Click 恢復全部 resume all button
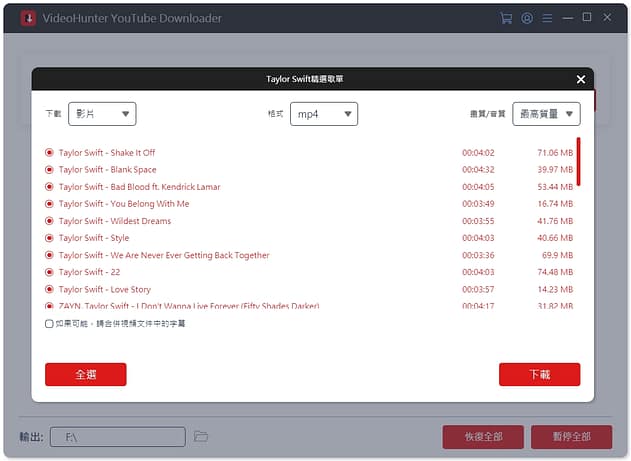Image resolution: width=631 pixels, height=461 pixels. (483, 437)
